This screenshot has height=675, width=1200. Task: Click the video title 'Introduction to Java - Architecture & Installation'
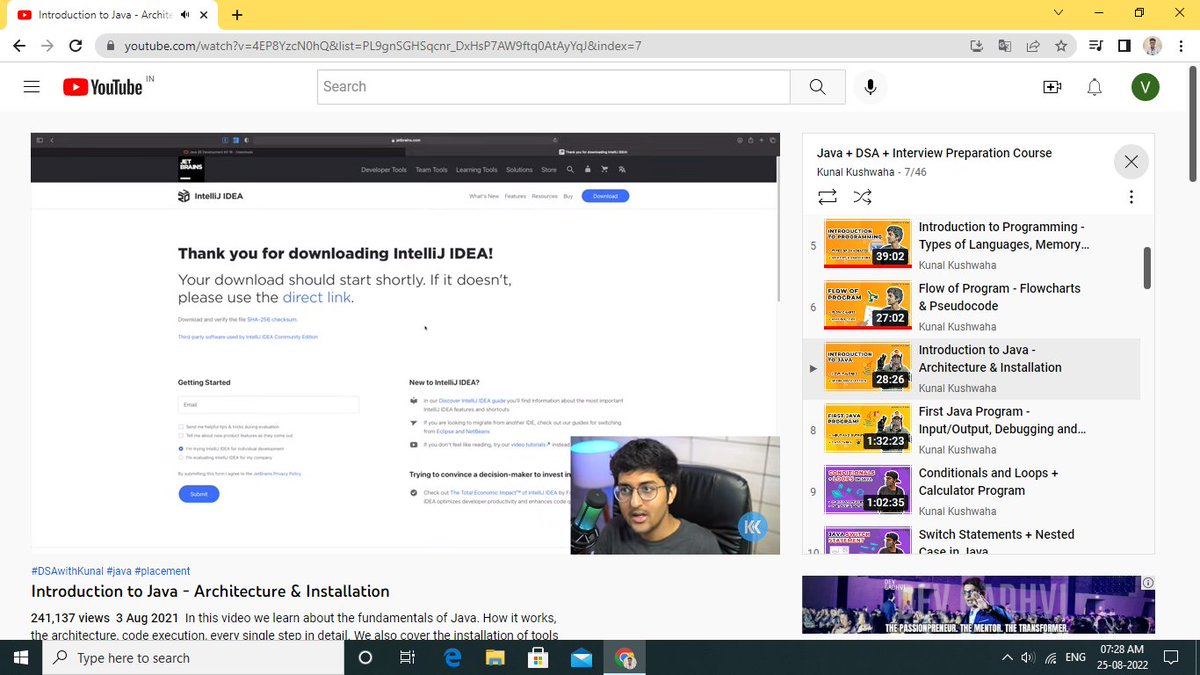(210, 592)
